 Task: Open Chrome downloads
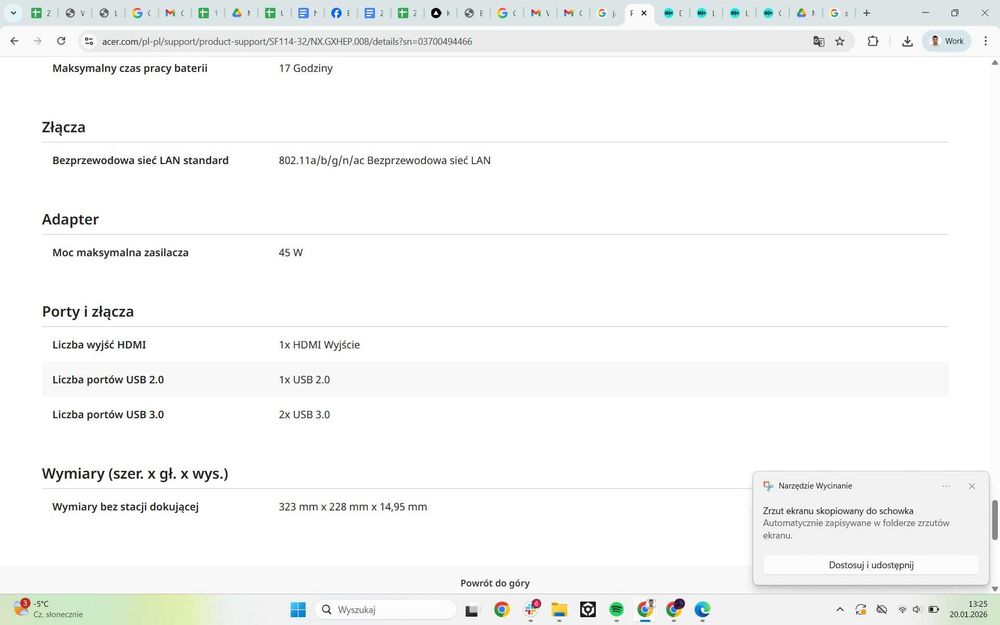pyautogui.click(x=907, y=41)
